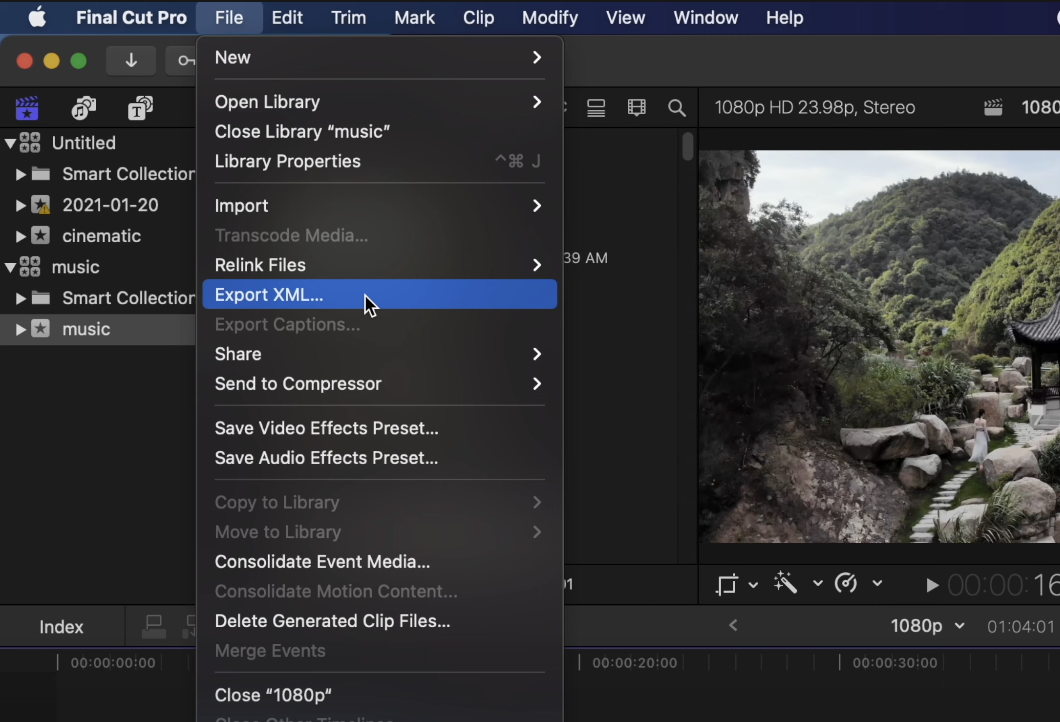Open enhancements dropdown chevron

pos(817,583)
